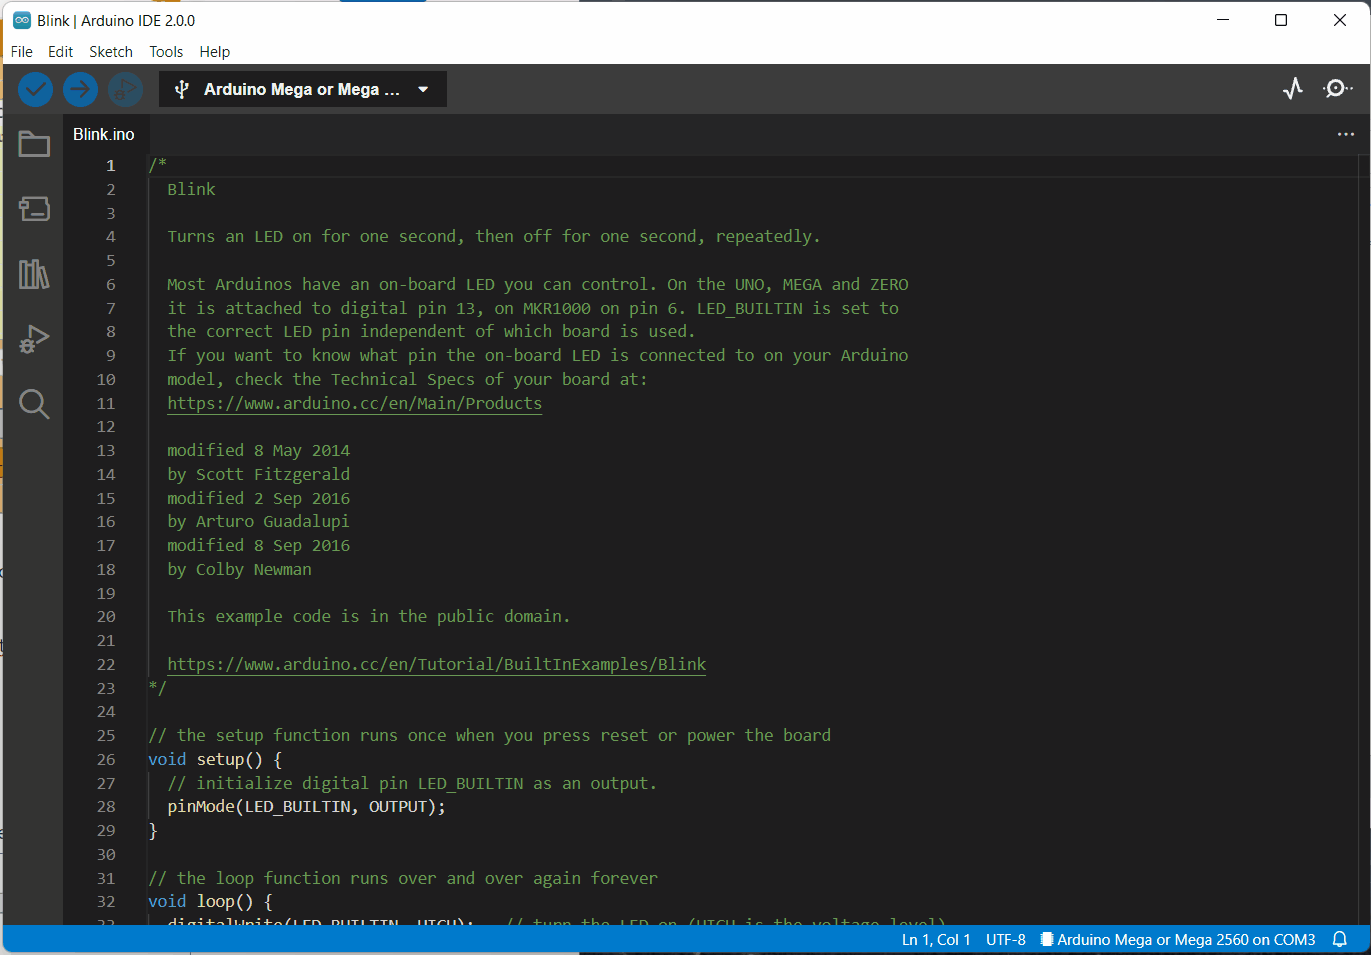The width and height of the screenshot is (1371, 955).
Task: Maximize the Arduino IDE window
Action: (x=1281, y=20)
